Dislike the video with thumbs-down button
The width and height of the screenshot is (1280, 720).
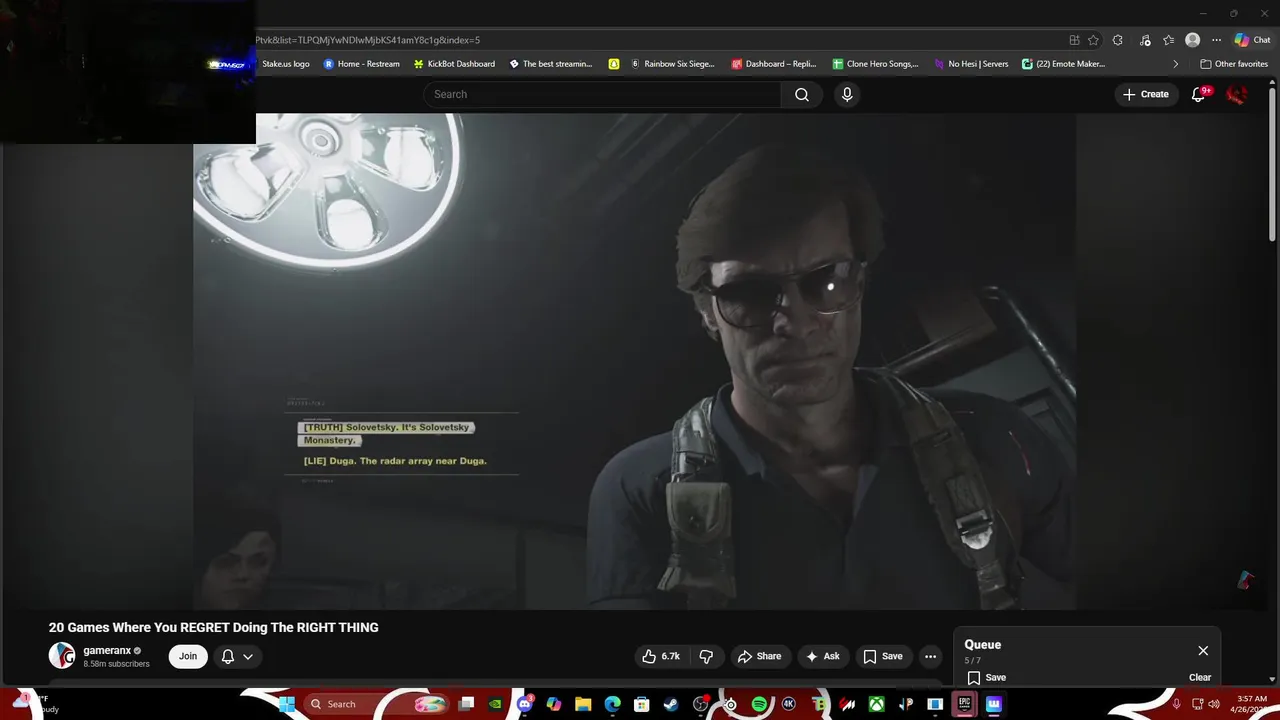706,656
